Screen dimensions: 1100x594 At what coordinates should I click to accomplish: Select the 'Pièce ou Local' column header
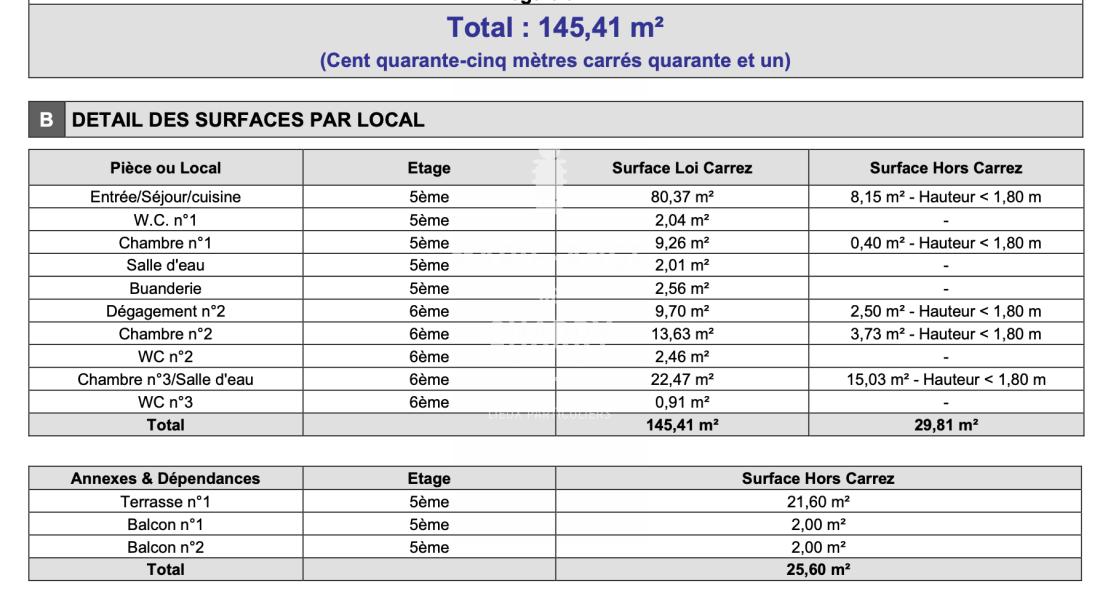click(x=166, y=168)
